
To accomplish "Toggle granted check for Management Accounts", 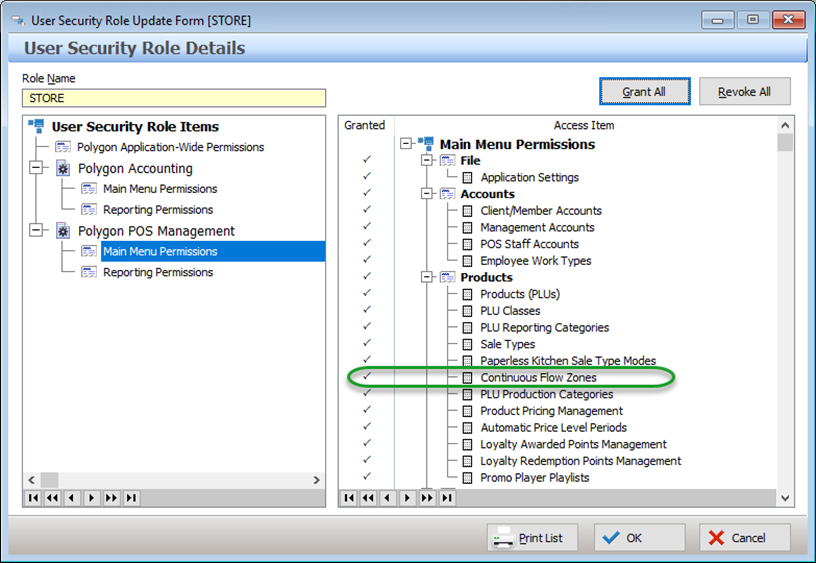I will 367,226.
